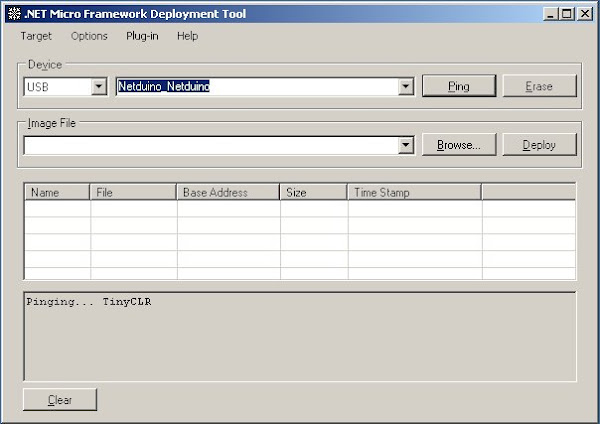Click the Deploy button
Screen dimensions: 600x424
click(x=539, y=145)
